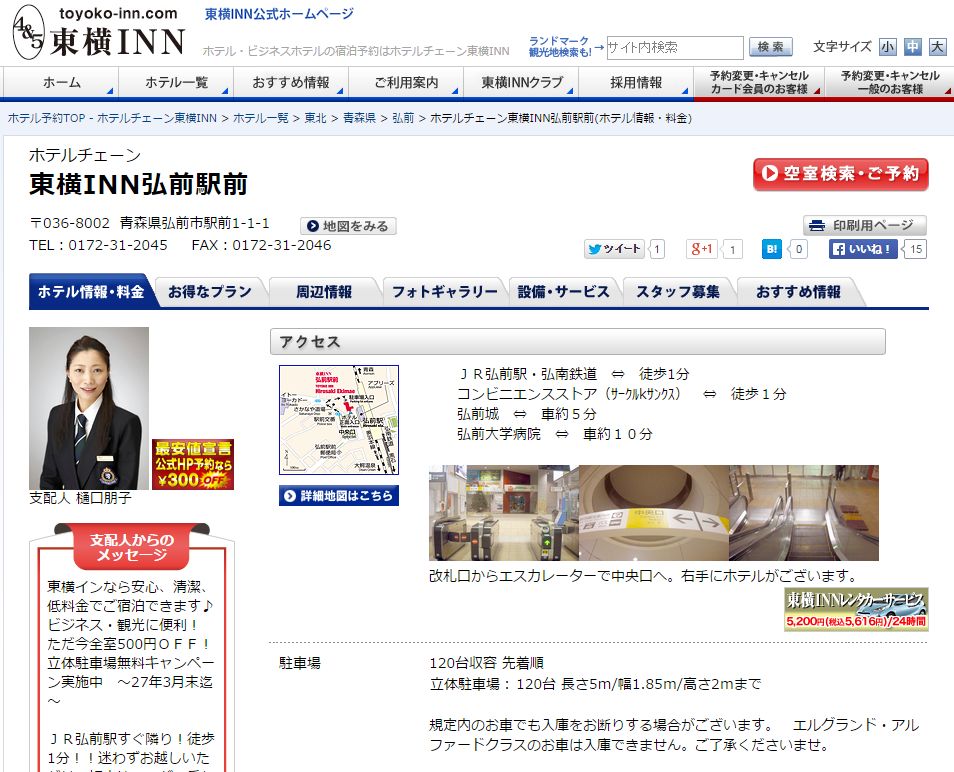The width and height of the screenshot is (954, 772).
Task: Click the manager 樋口朋子 portrait photo
Action: coord(89,408)
